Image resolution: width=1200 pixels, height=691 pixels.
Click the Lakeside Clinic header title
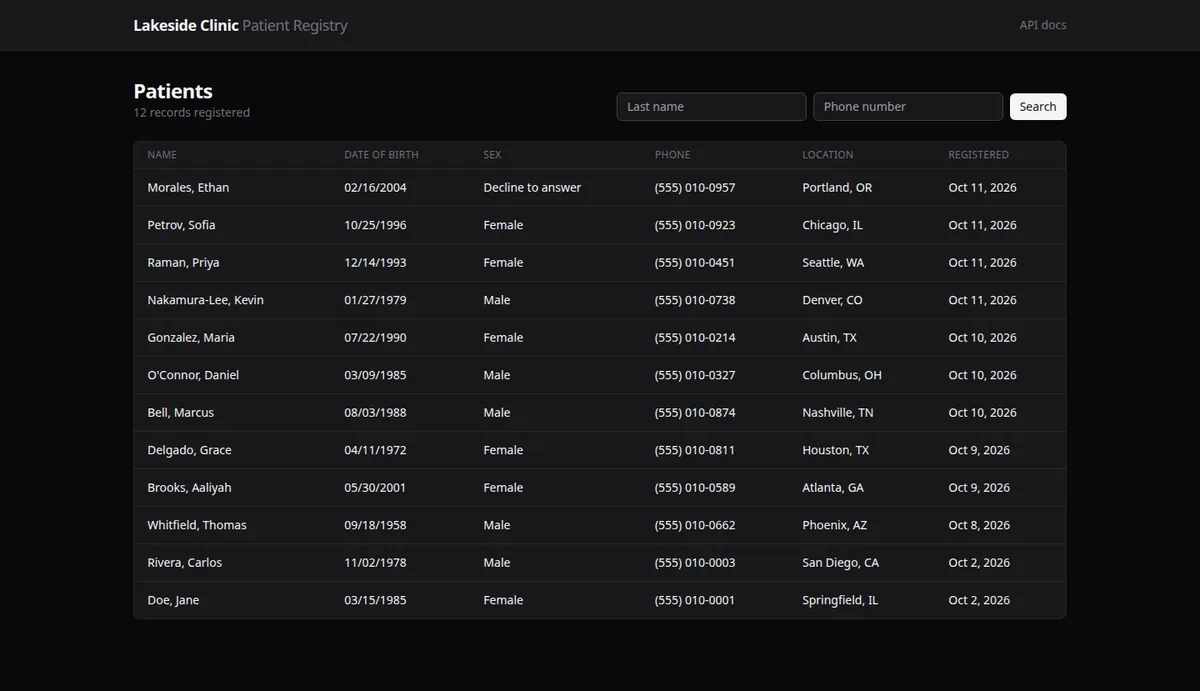[186, 25]
